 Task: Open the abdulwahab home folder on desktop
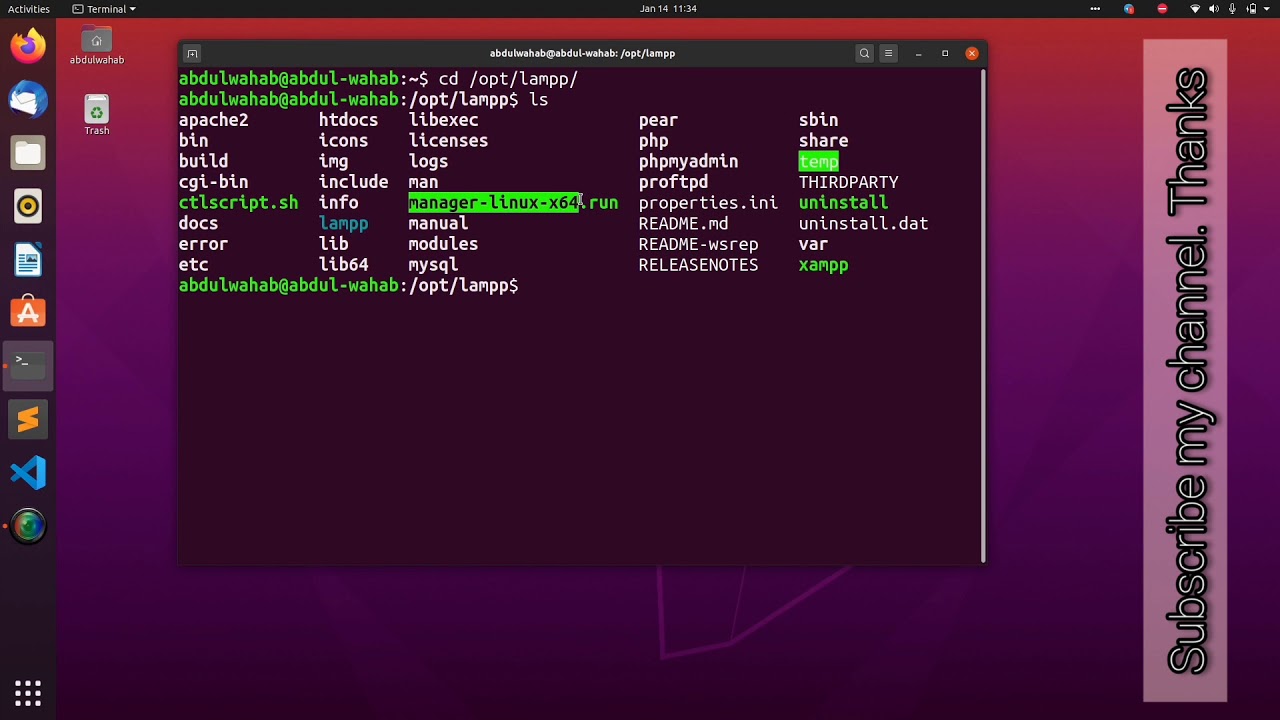tap(97, 46)
